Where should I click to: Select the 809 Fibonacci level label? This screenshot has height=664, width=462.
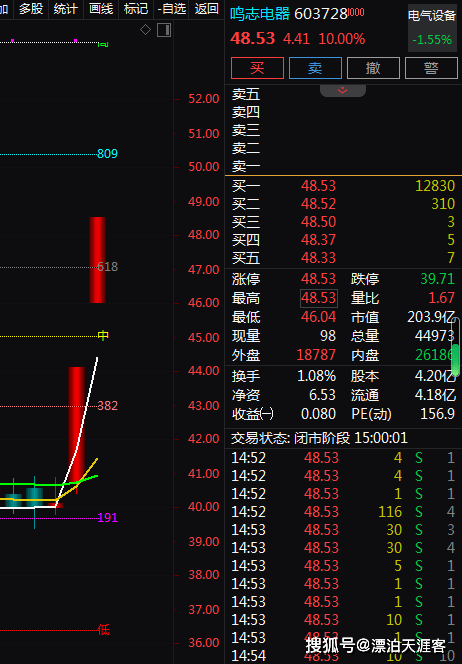(x=107, y=153)
